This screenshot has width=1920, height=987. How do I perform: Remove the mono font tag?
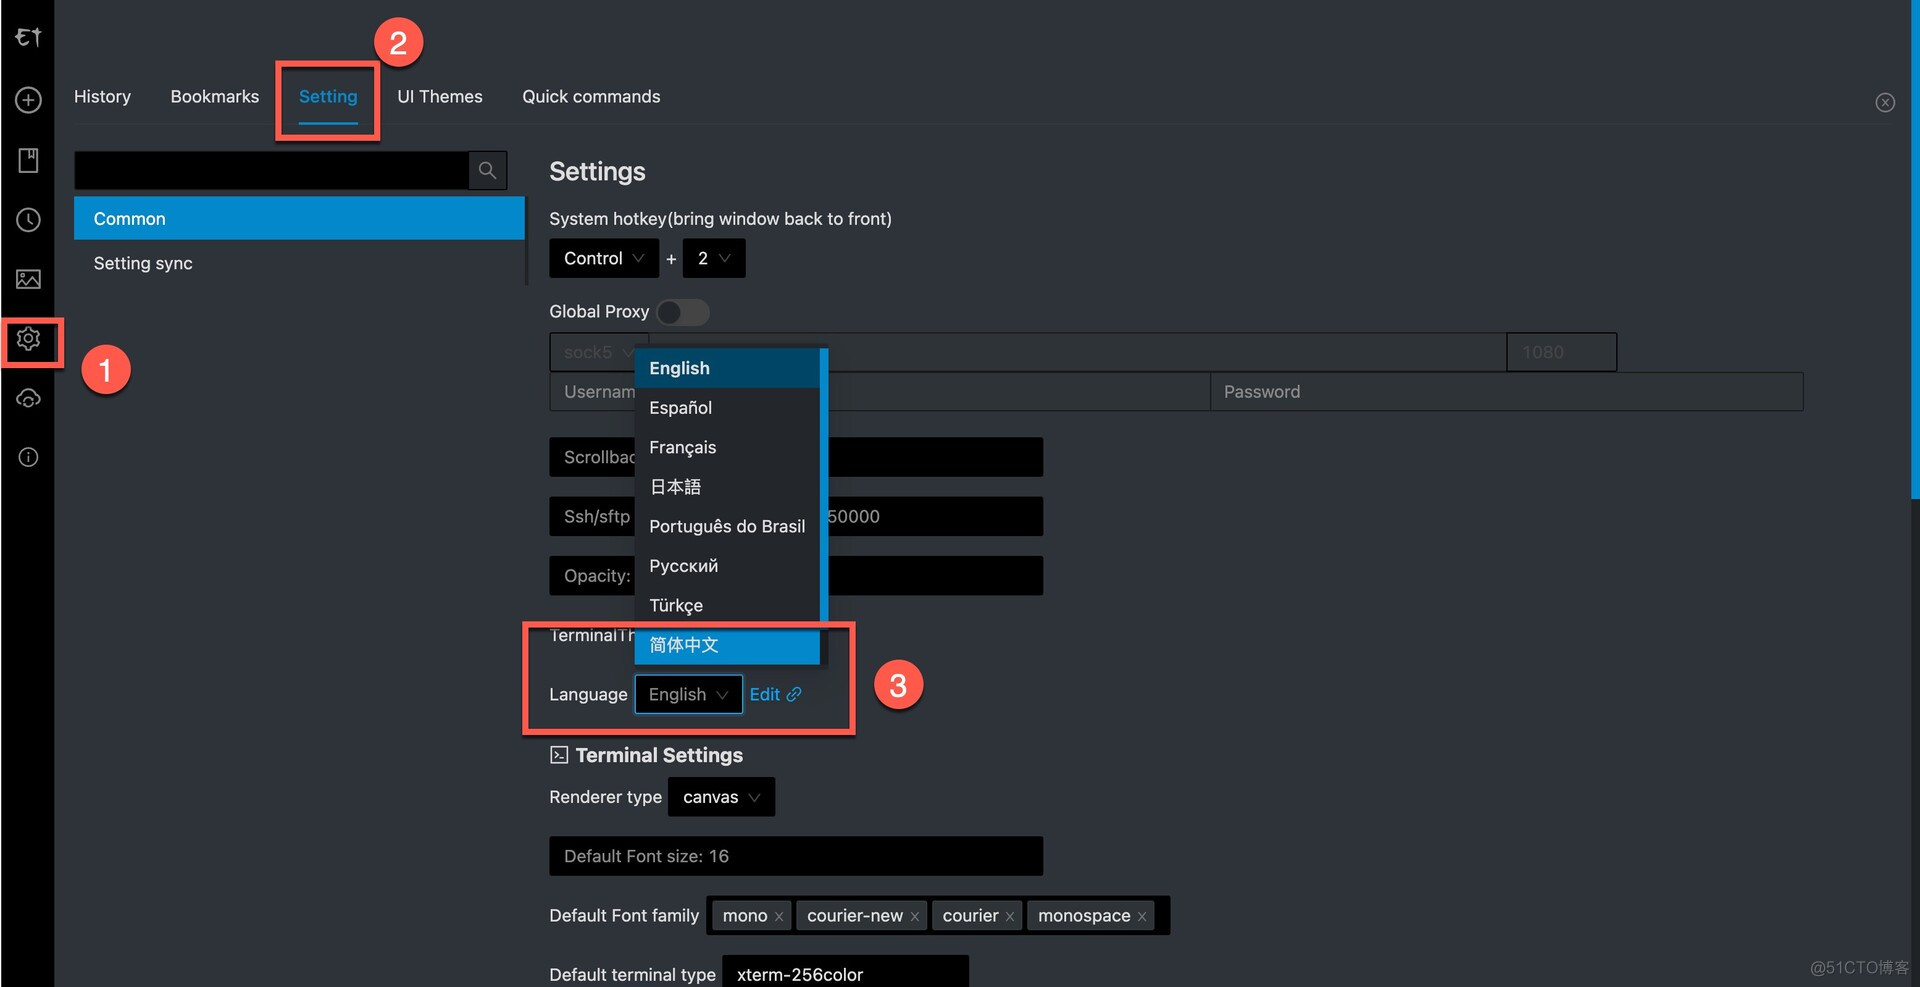click(x=779, y=916)
